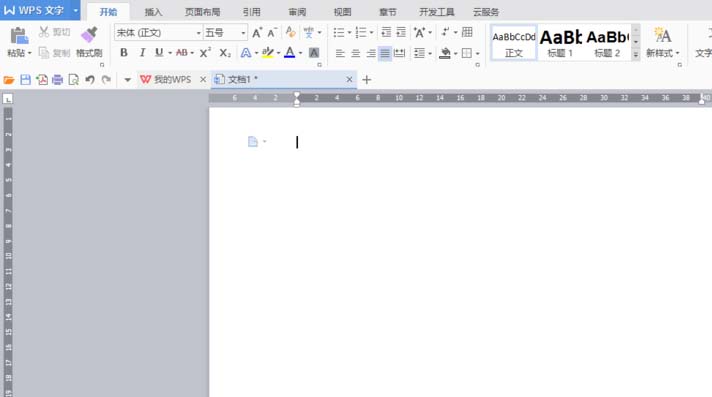Click the font color red A swatch
The image size is (712, 397).
[289, 53]
